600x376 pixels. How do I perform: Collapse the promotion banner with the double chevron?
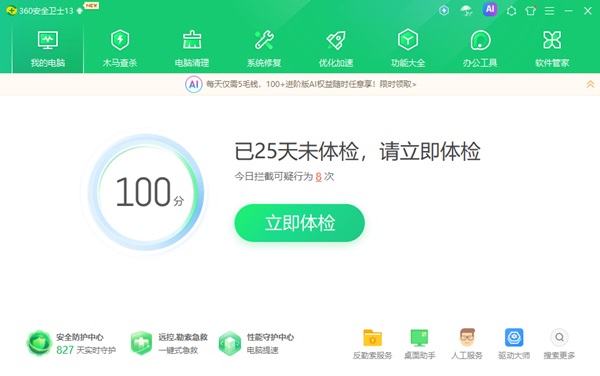590,84
